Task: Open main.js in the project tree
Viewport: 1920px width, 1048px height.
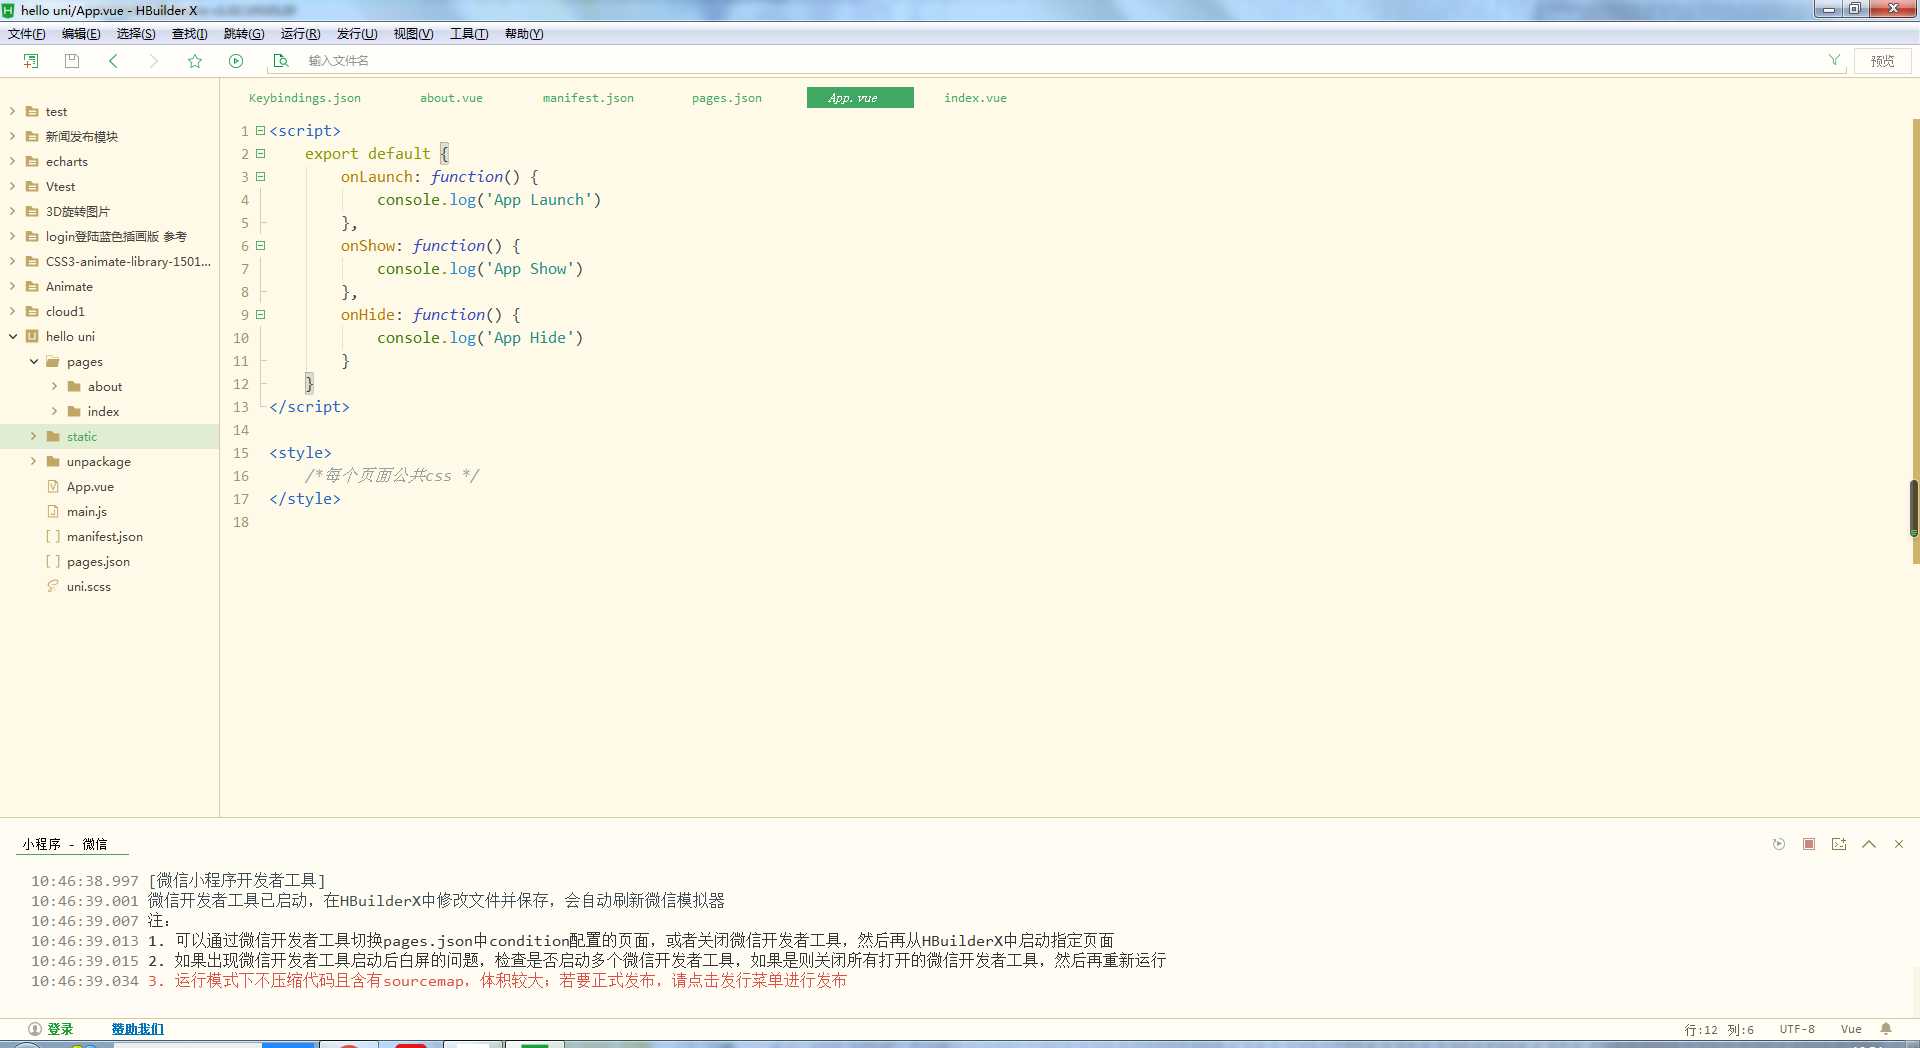Action: point(87,512)
